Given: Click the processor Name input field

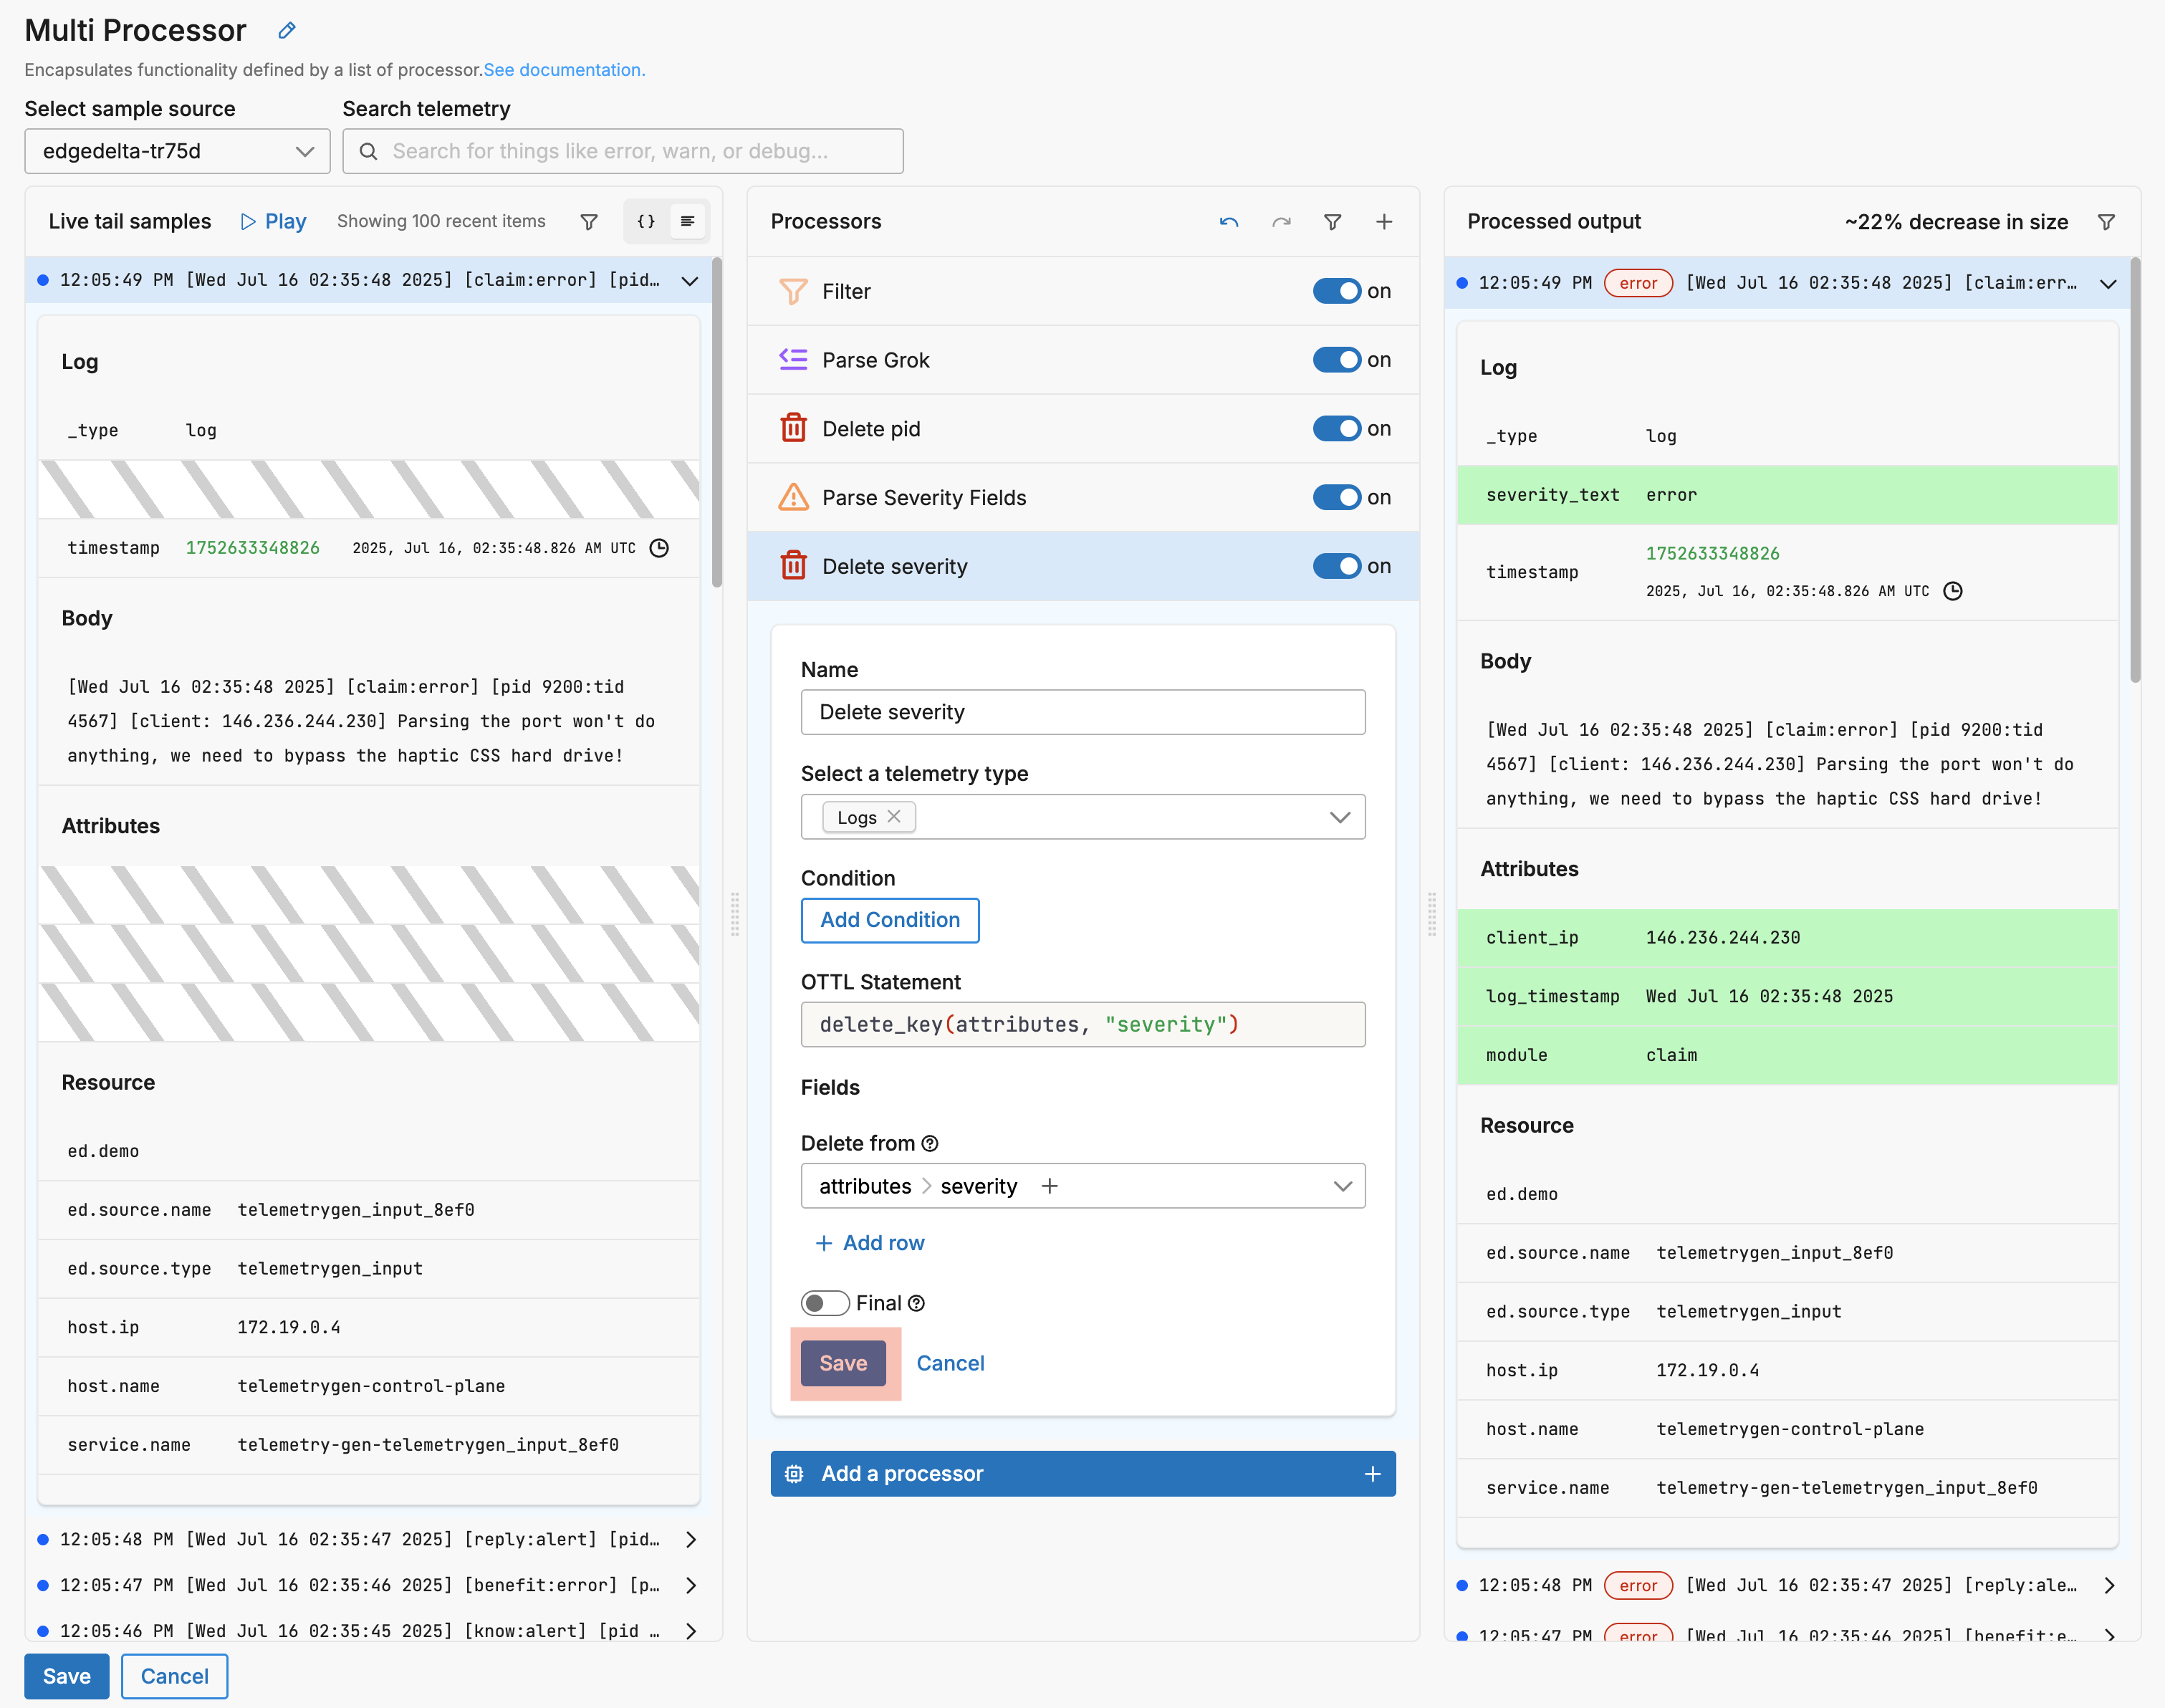Looking at the screenshot, I should coord(1083,712).
